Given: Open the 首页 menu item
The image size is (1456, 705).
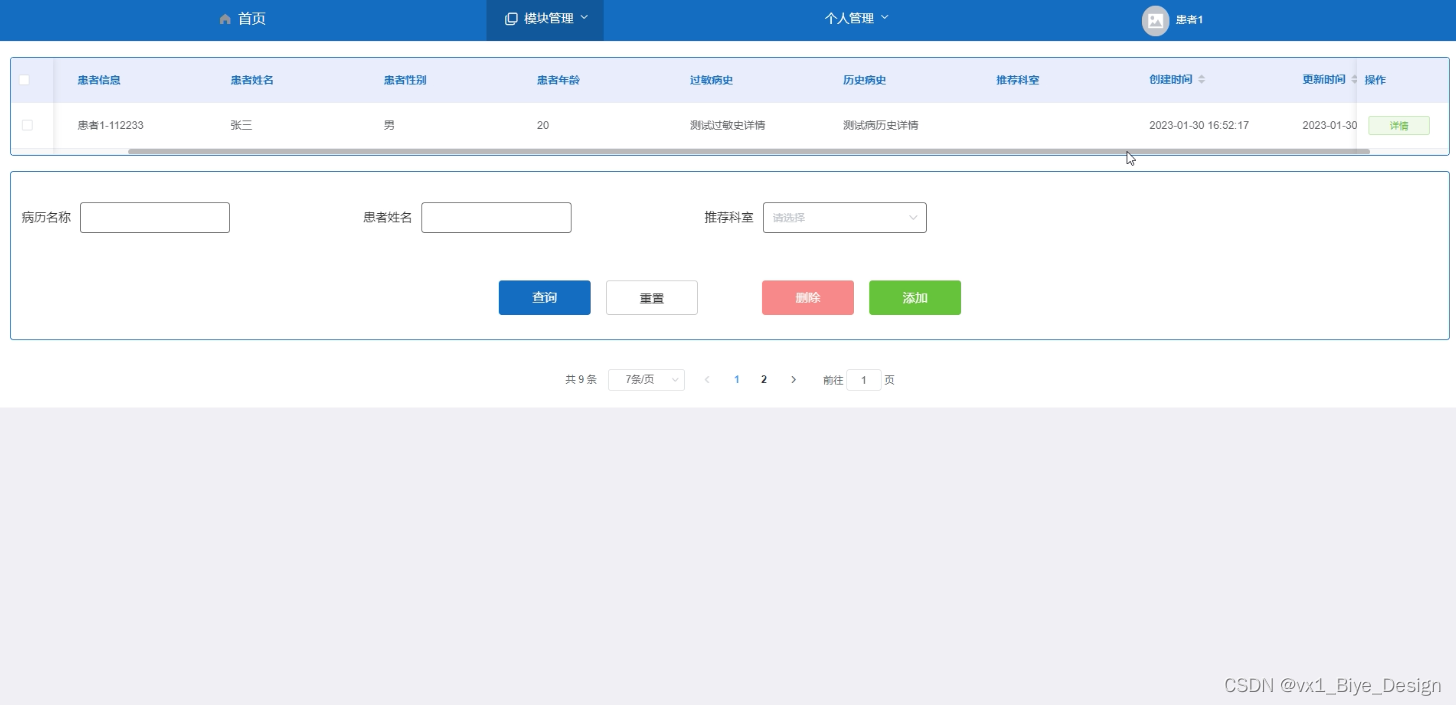Looking at the screenshot, I should point(242,19).
